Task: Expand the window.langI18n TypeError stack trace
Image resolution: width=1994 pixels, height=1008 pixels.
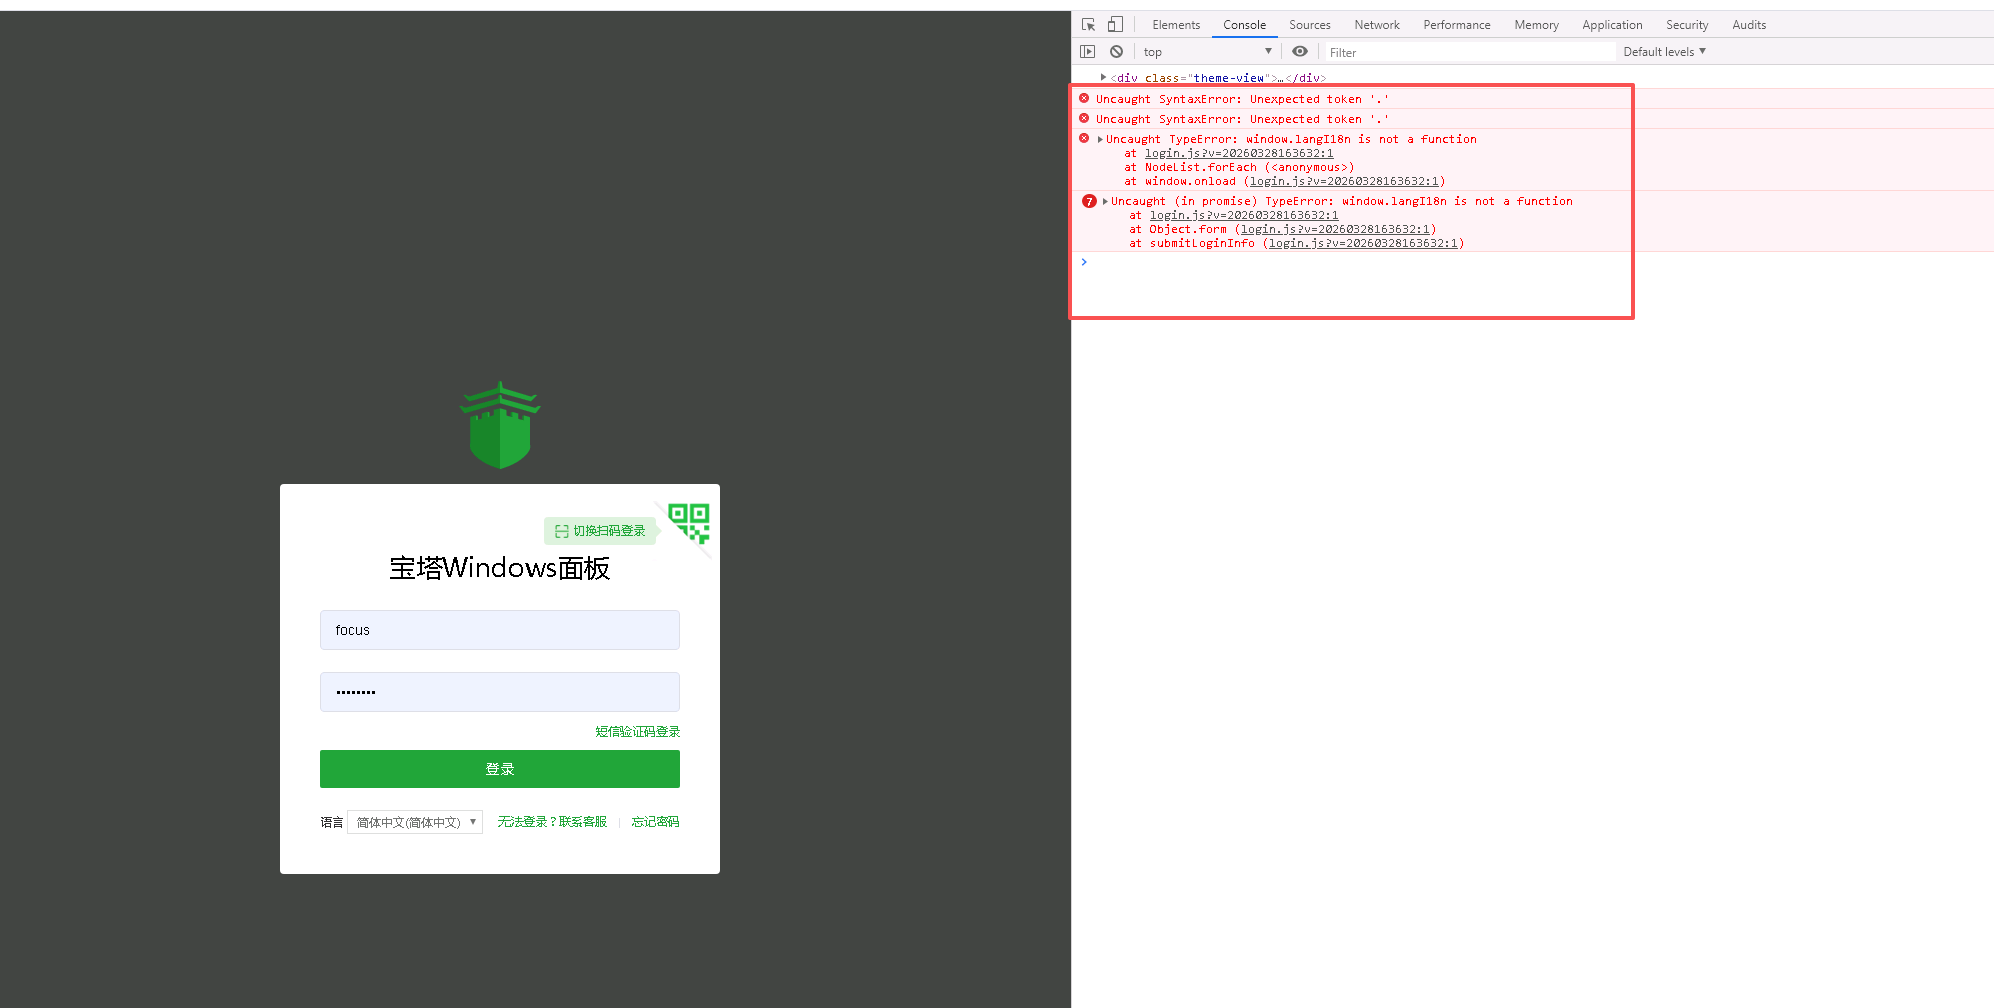Action: point(1100,139)
